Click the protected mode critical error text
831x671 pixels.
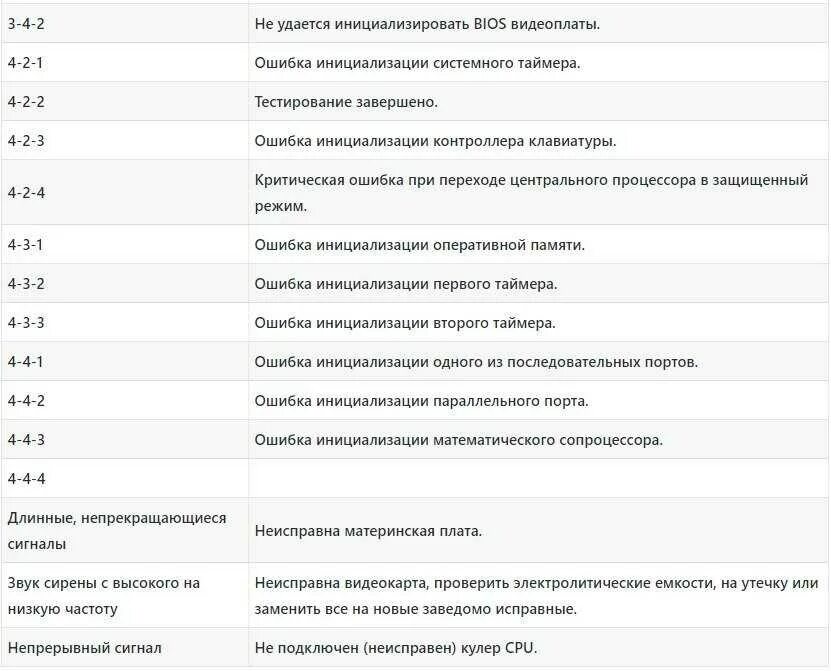[531, 193]
